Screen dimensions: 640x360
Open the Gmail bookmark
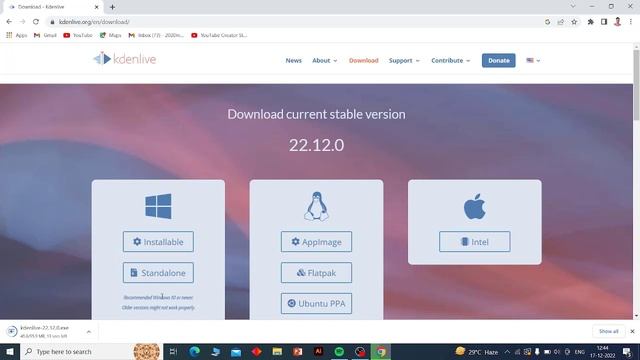(x=45, y=36)
